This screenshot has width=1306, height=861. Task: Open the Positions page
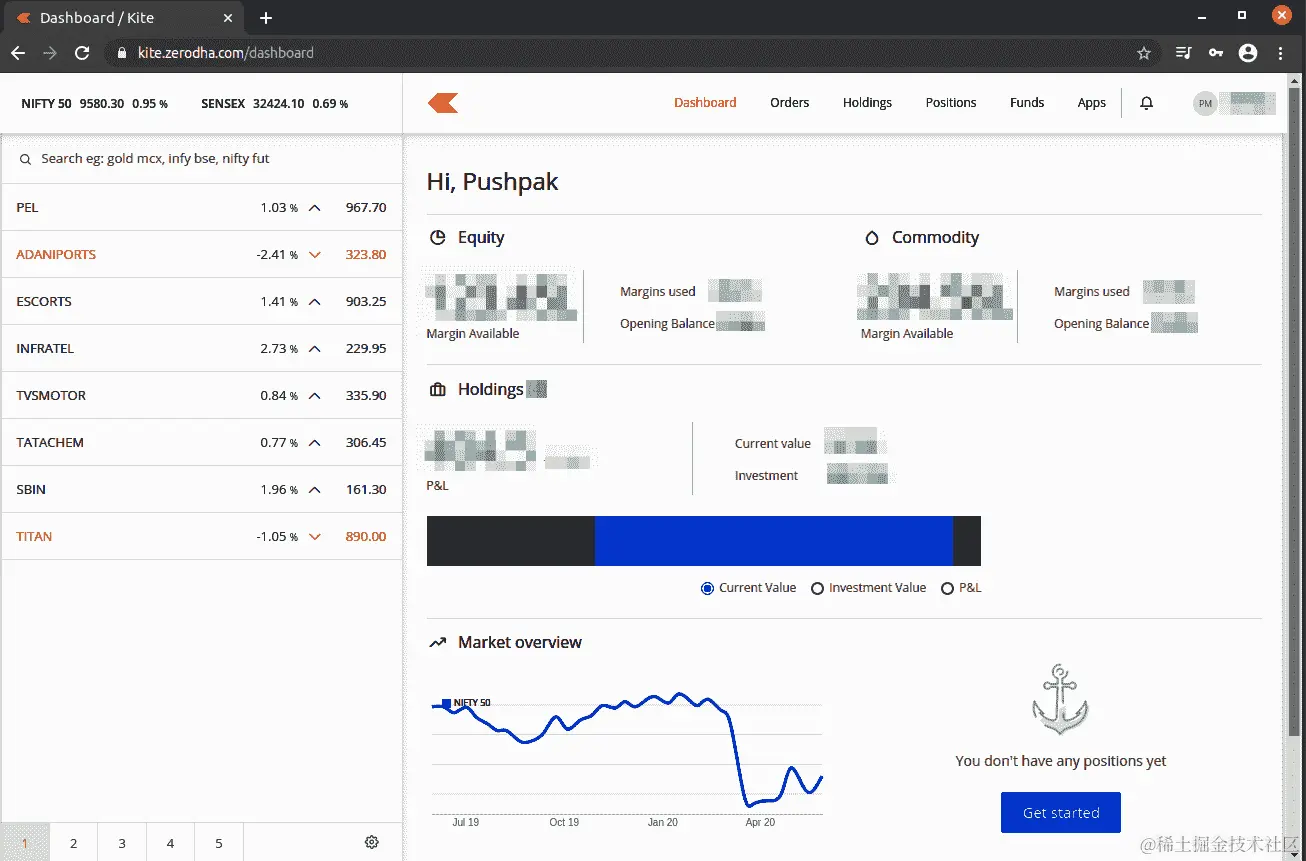(951, 102)
